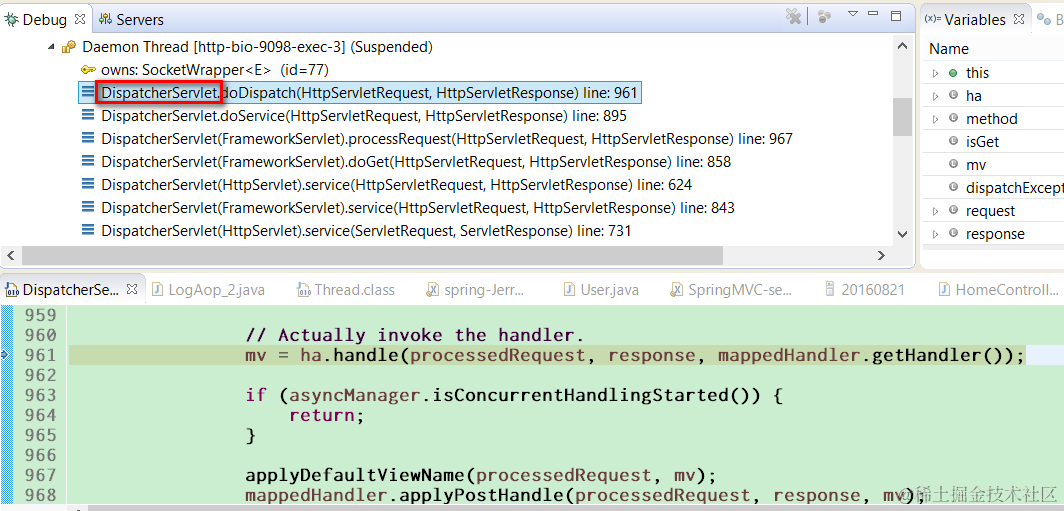The height and width of the screenshot is (511, 1064).
Task: Select doService line 895 stack frame
Action: pos(364,115)
